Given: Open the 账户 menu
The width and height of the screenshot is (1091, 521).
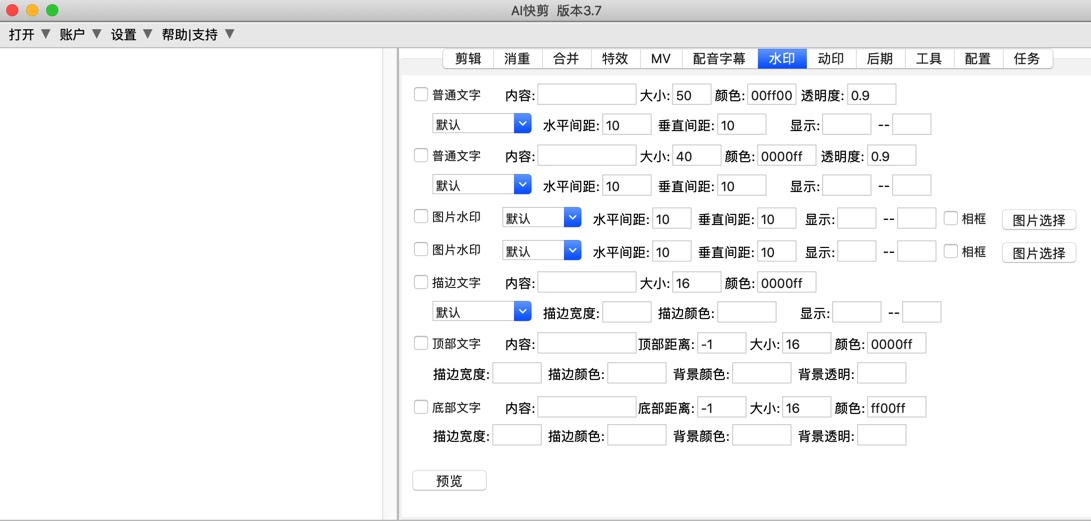Looking at the screenshot, I should [80, 35].
